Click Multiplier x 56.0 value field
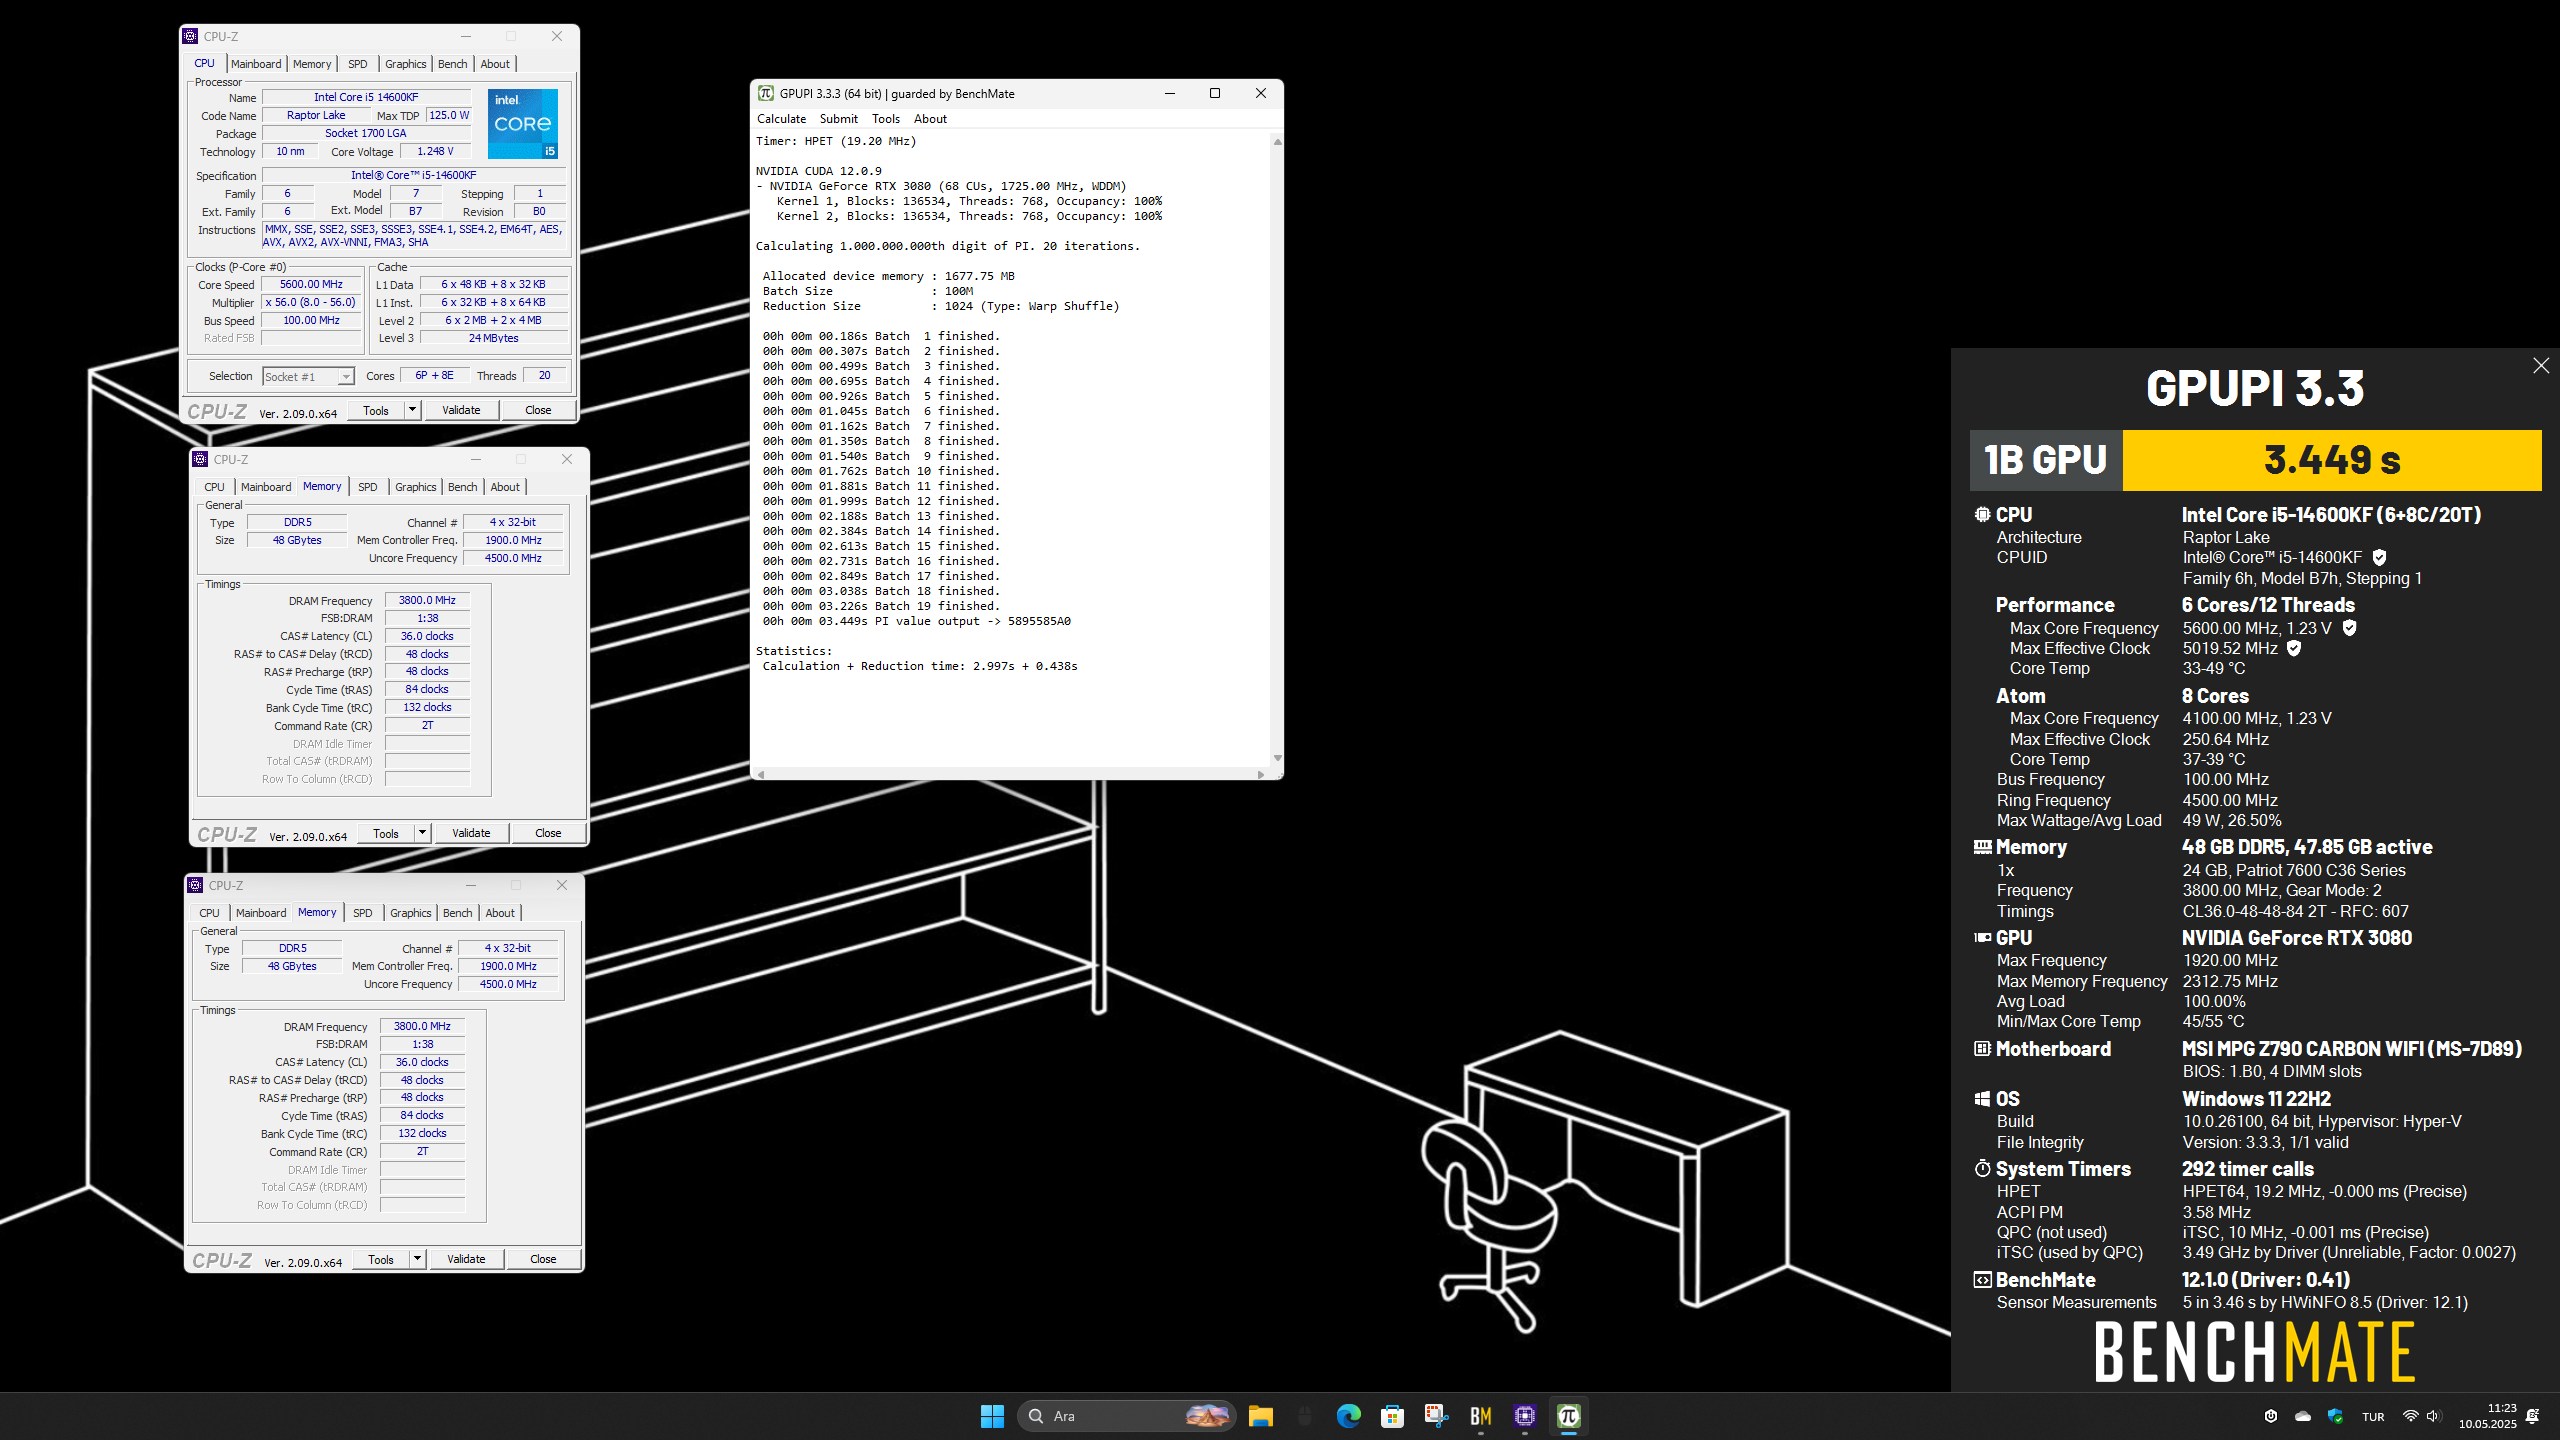This screenshot has height=1440, width=2560. coord(311,303)
